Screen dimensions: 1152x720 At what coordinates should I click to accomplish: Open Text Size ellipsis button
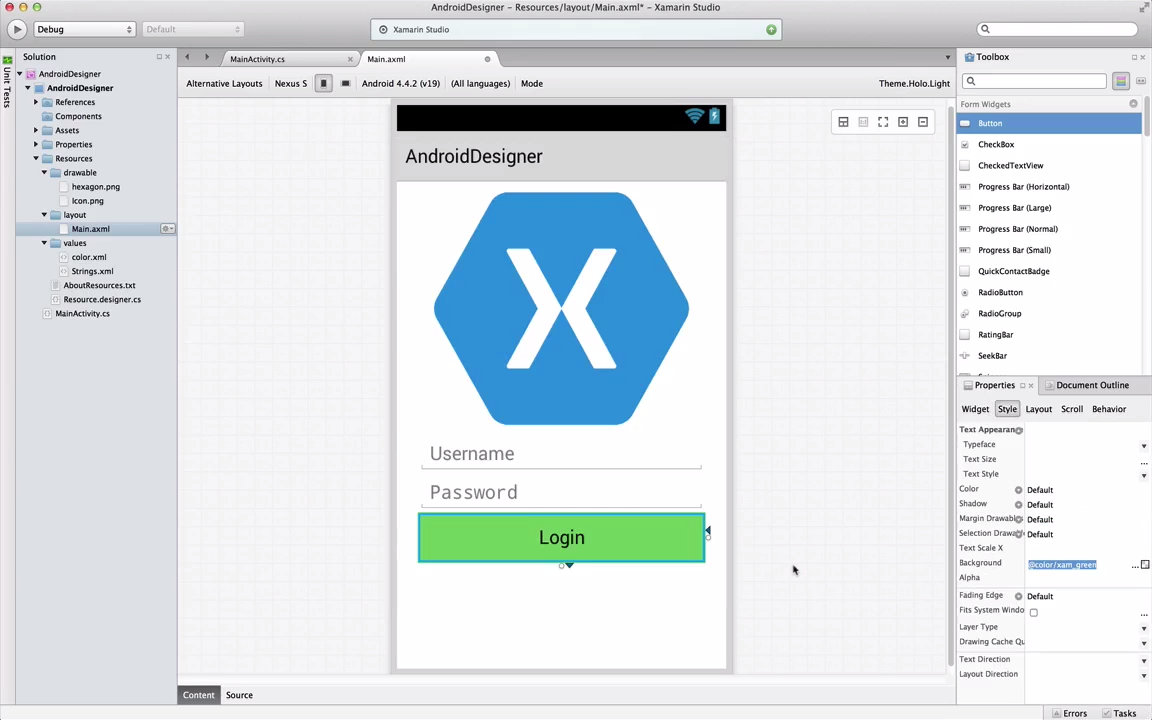[1144, 462]
